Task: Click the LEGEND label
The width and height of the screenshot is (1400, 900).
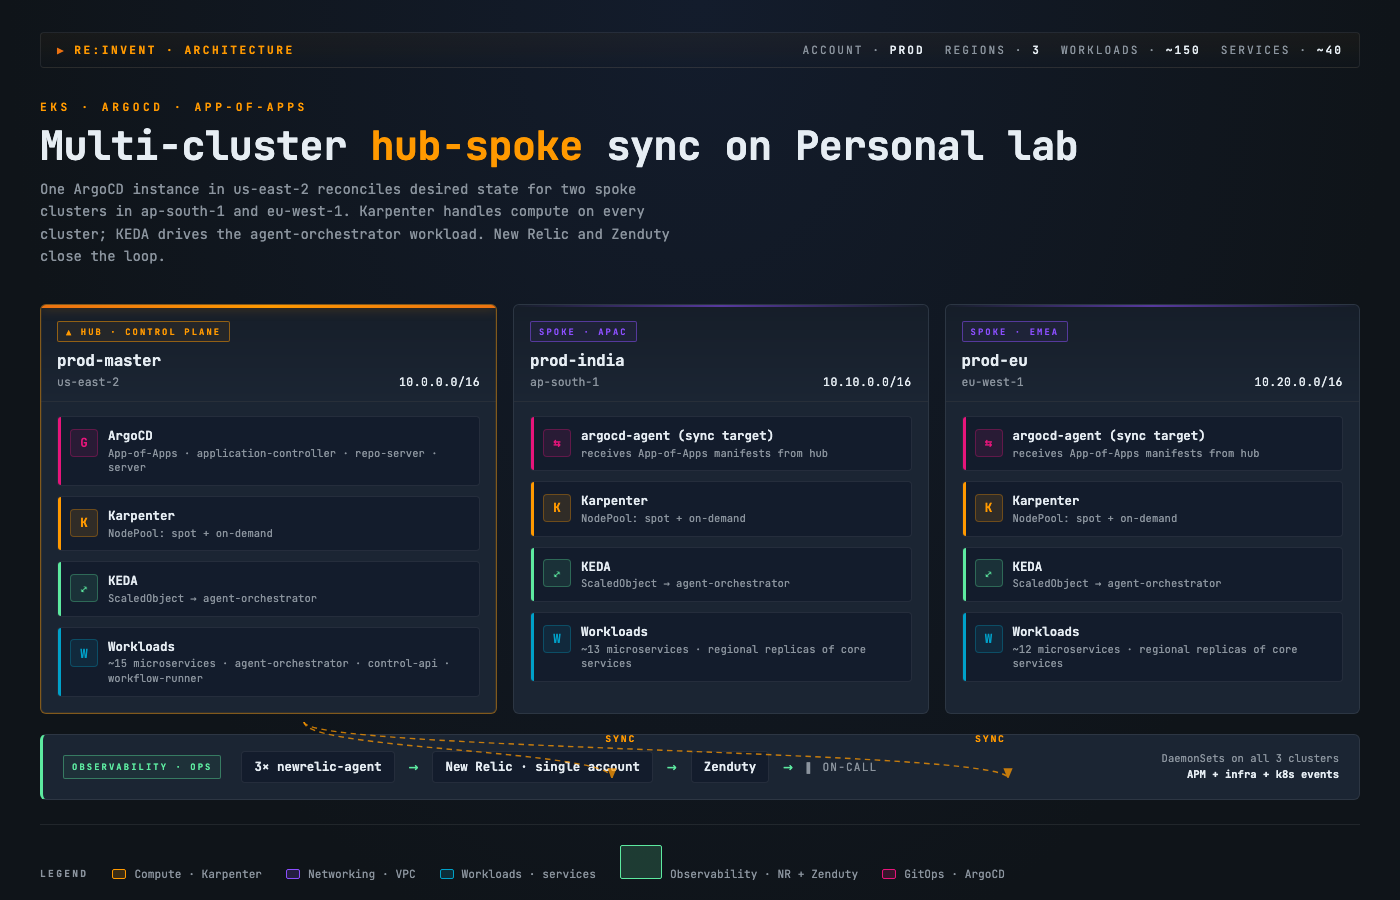Action: pyautogui.click(x=63, y=874)
